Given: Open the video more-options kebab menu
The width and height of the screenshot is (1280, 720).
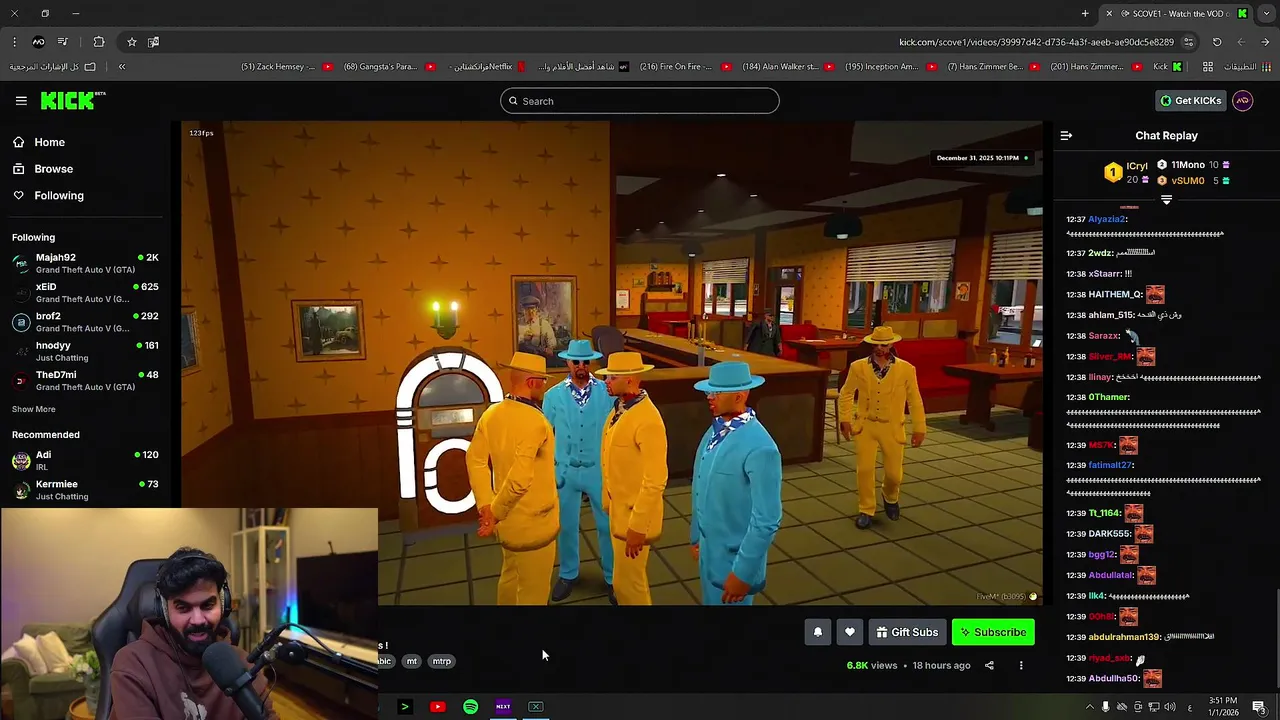Looking at the screenshot, I should click(1021, 665).
